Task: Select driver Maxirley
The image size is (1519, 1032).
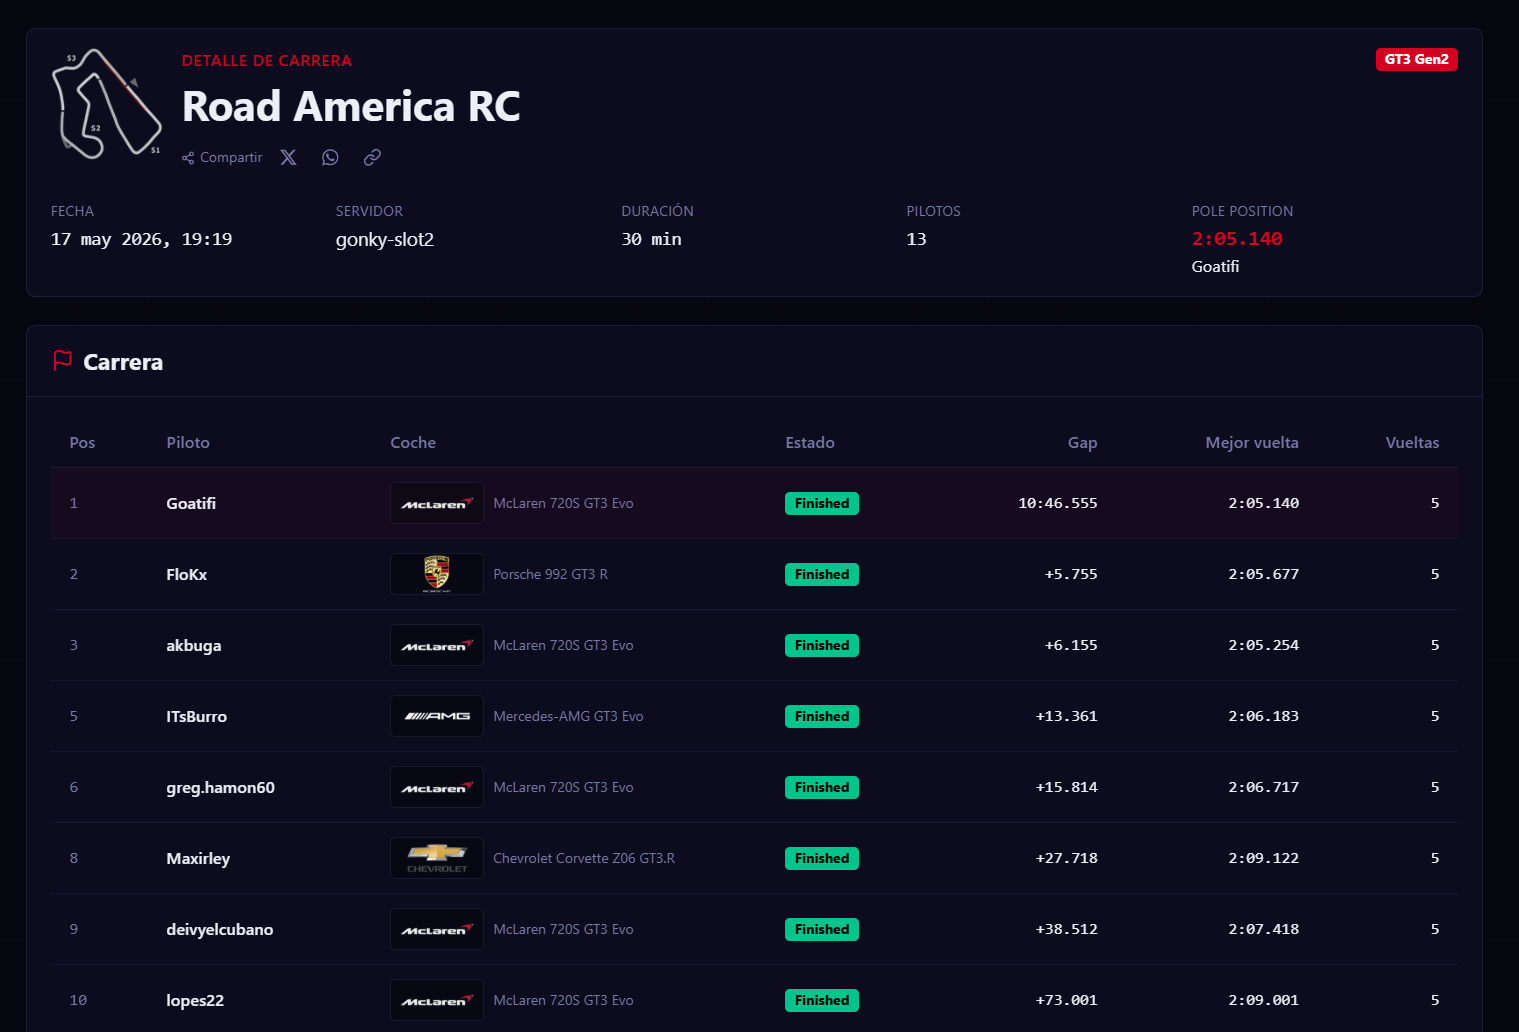Action: coord(198,859)
